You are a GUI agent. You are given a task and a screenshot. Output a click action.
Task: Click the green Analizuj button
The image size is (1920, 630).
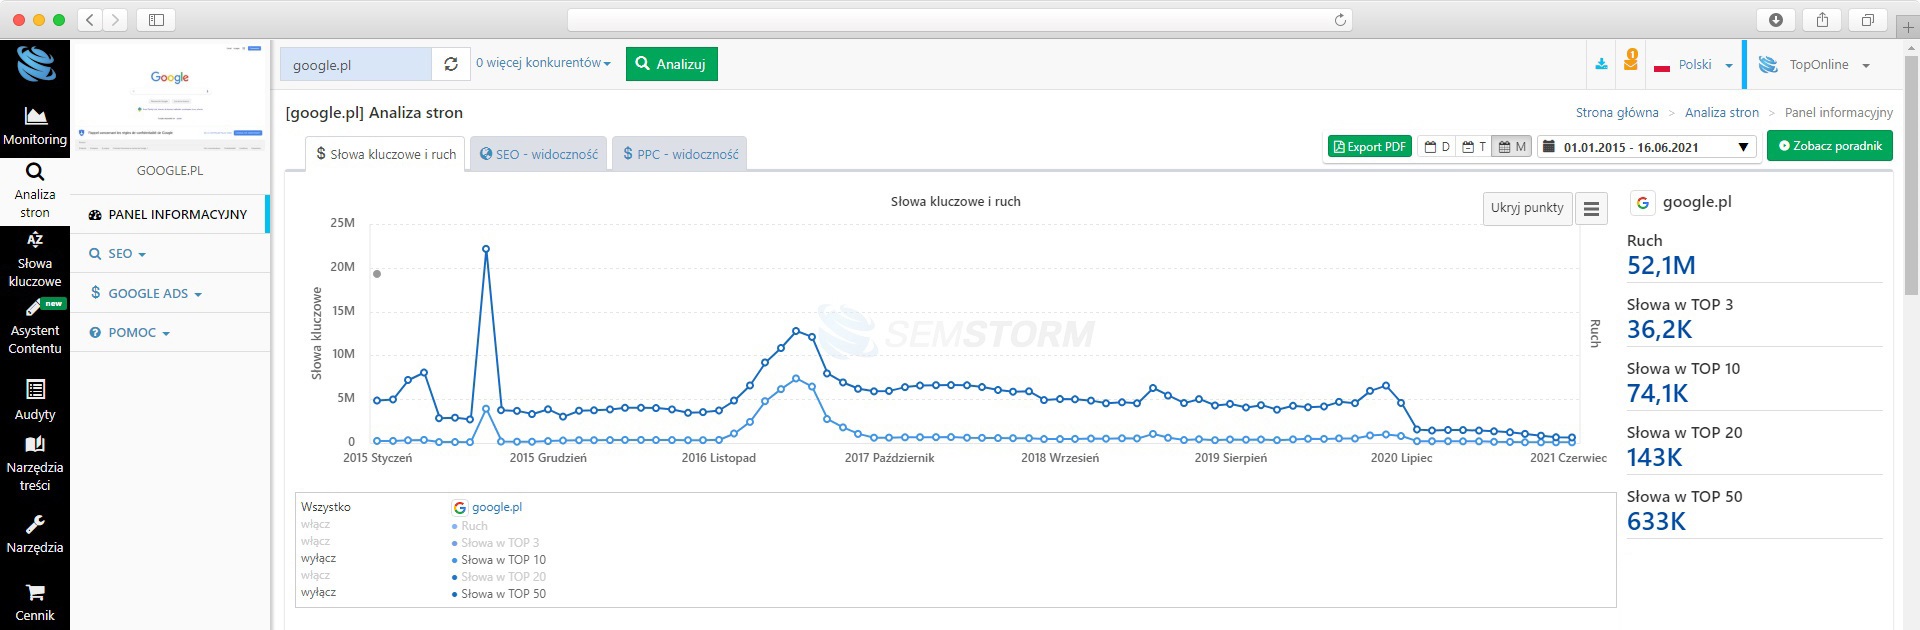[x=671, y=64]
